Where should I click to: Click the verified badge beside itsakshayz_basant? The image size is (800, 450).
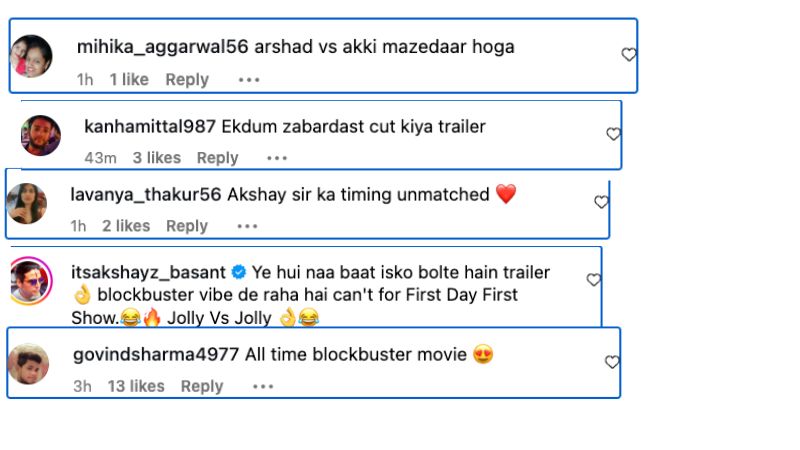click(x=239, y=273)
